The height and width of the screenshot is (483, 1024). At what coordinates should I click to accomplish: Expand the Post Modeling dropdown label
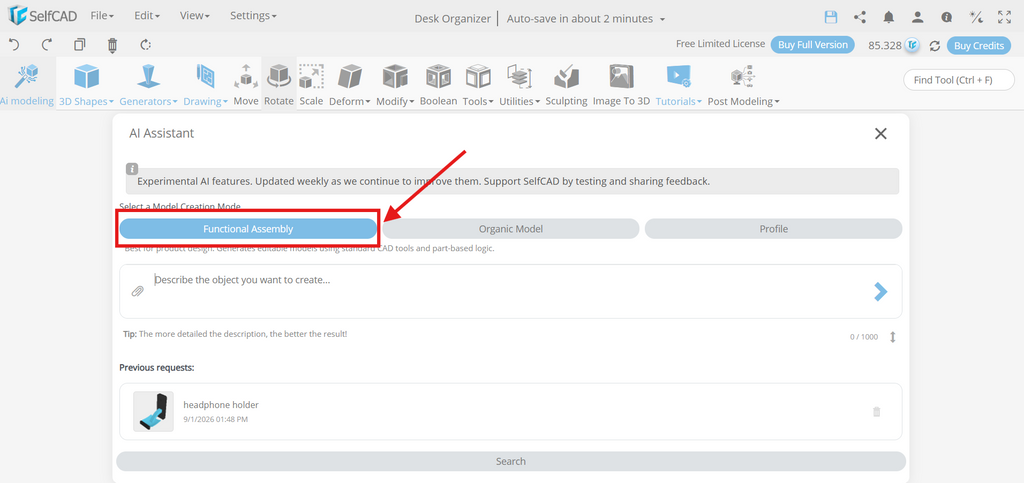[x=743, y=101]
